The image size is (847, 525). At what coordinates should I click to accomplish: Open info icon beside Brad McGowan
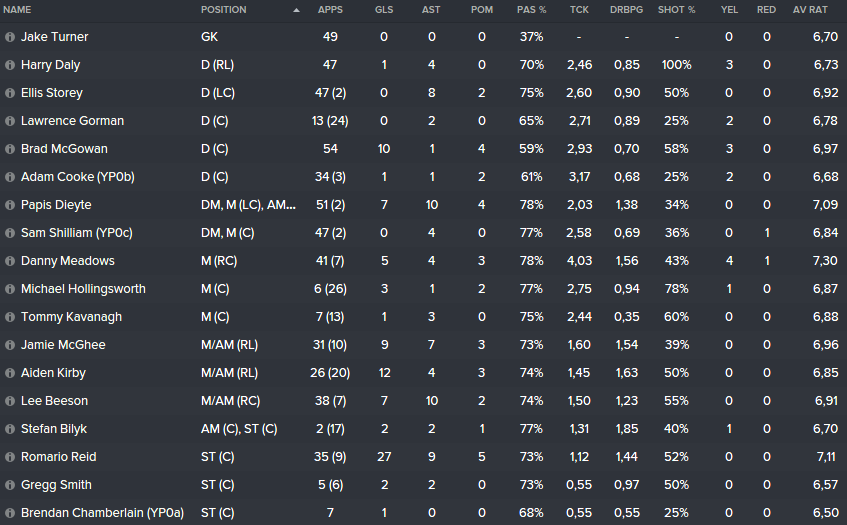pos(9,149)
